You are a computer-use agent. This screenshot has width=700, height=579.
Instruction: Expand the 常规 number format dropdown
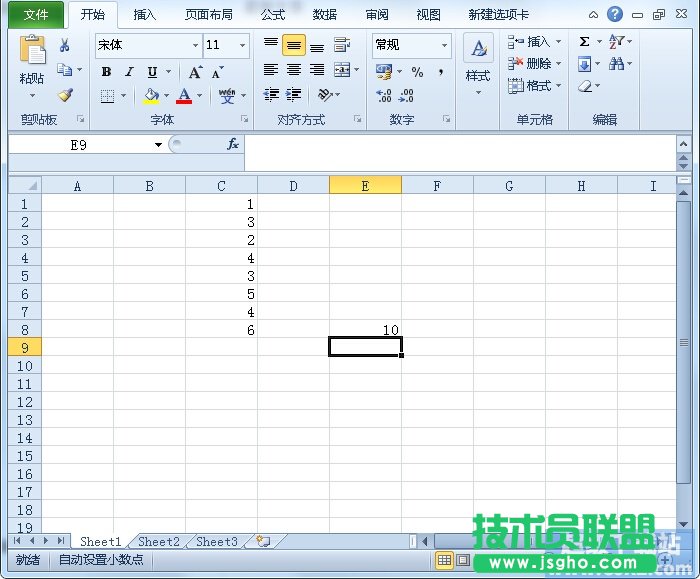(444, 45)
